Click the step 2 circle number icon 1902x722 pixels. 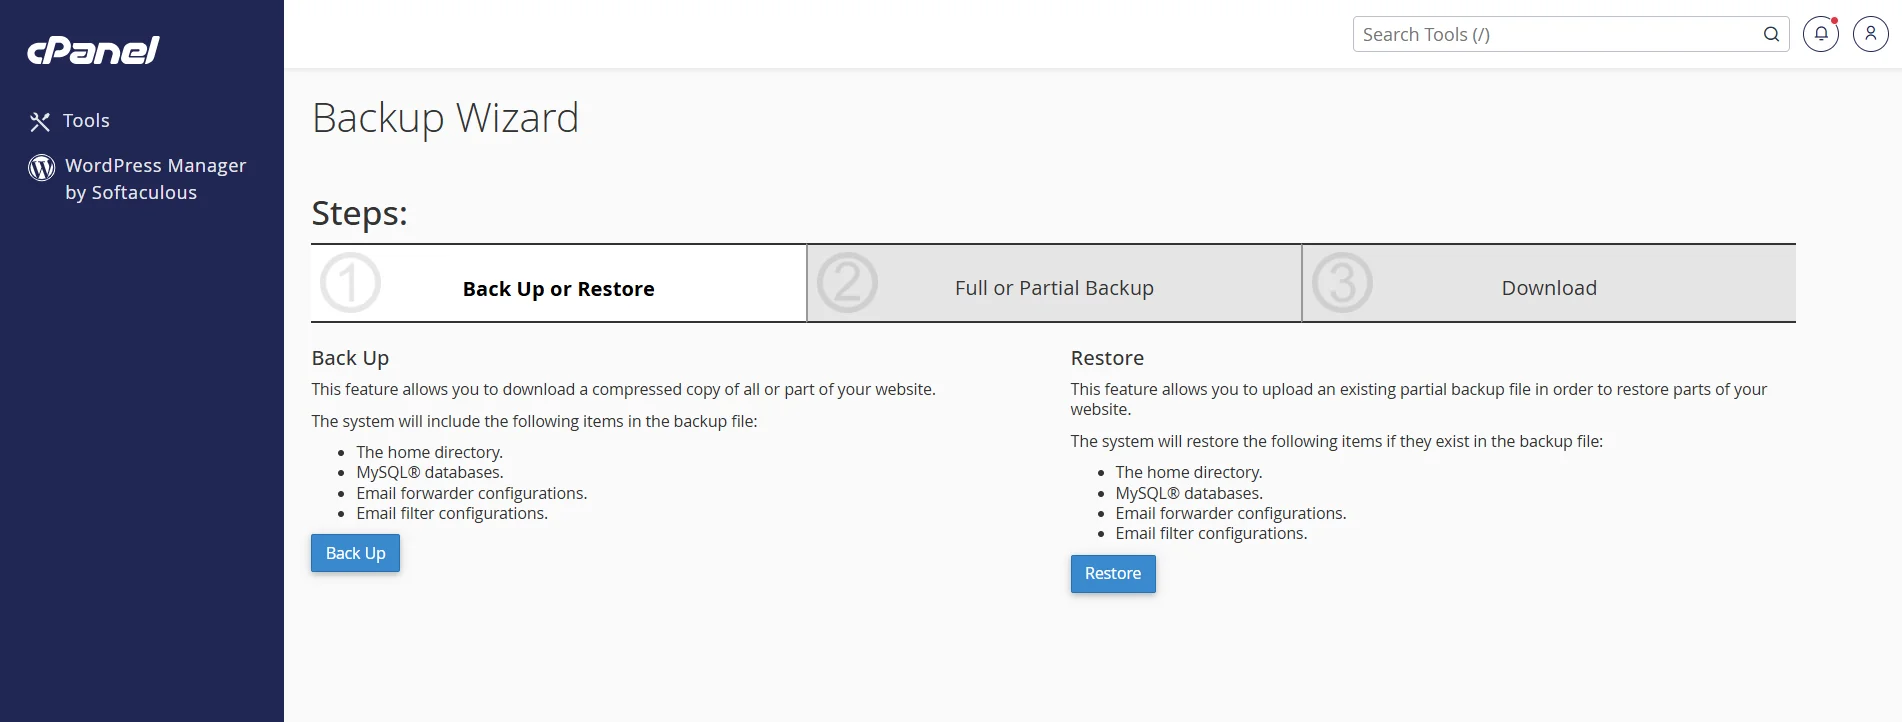[847, 283]
